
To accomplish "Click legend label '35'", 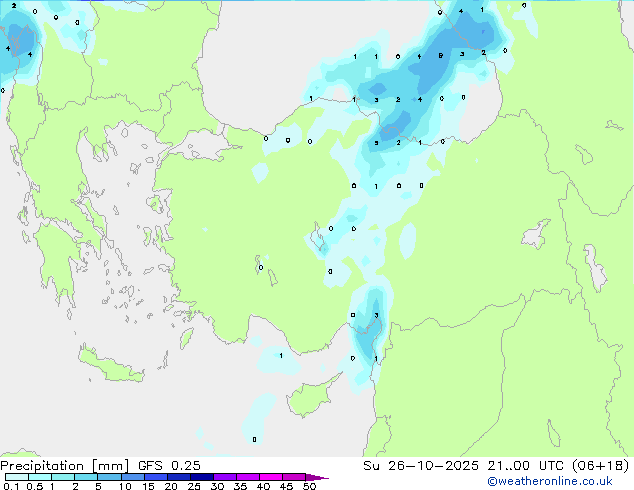I will (240, 486).
